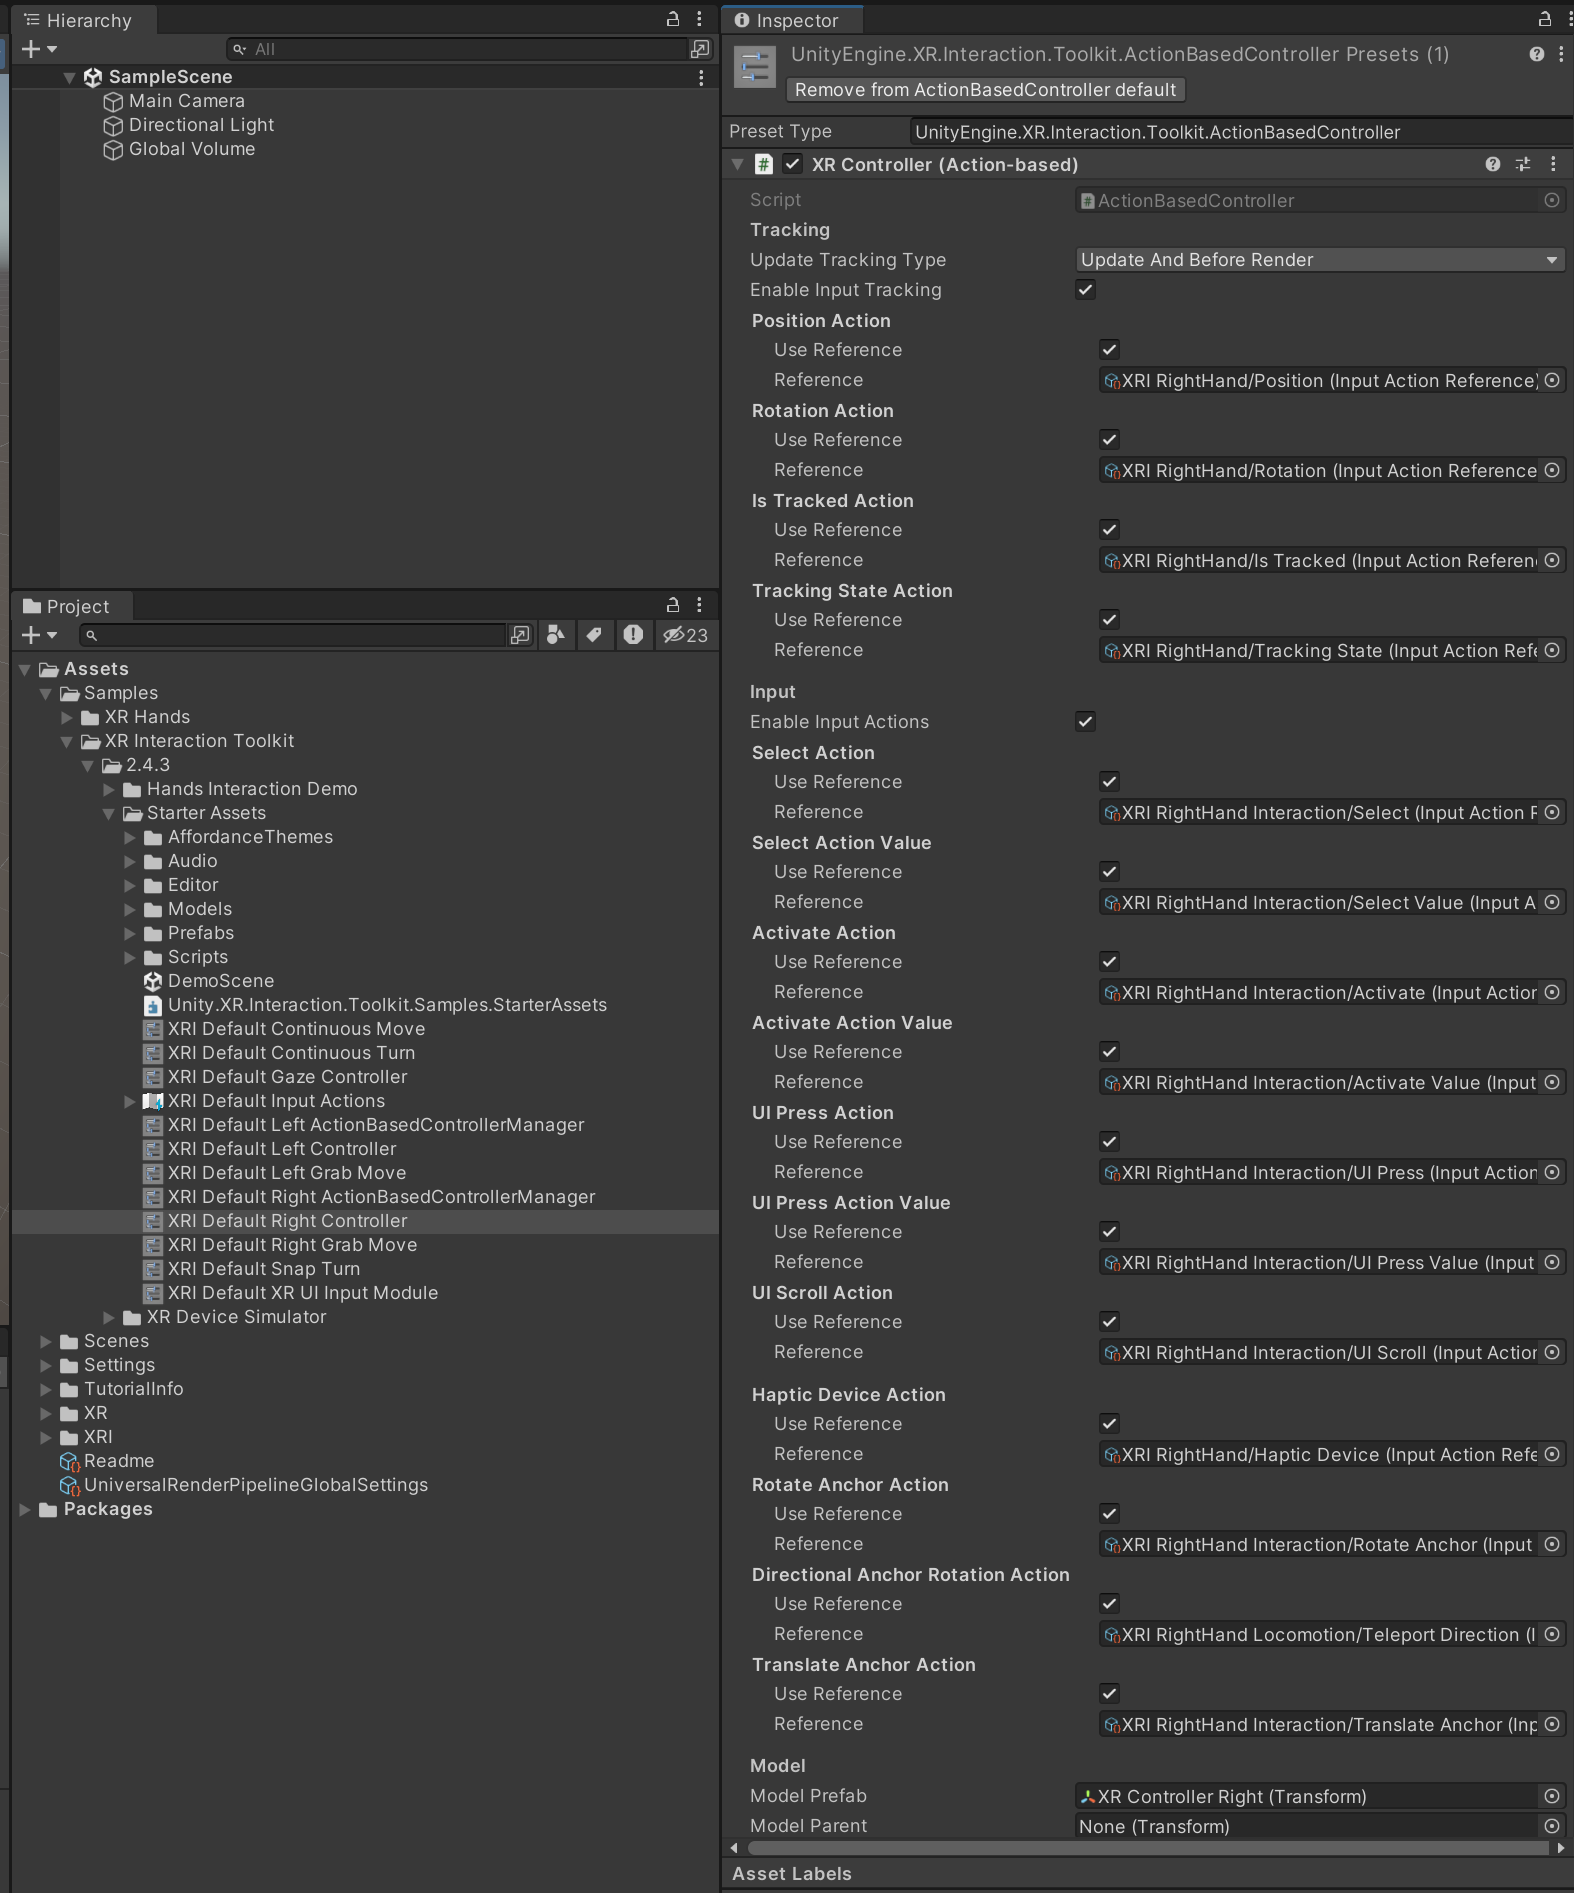Viewport: 1574px width, 1893px height.
Task: Collapse the SampleScene hierarchy arrow
Action: (69, 77)
